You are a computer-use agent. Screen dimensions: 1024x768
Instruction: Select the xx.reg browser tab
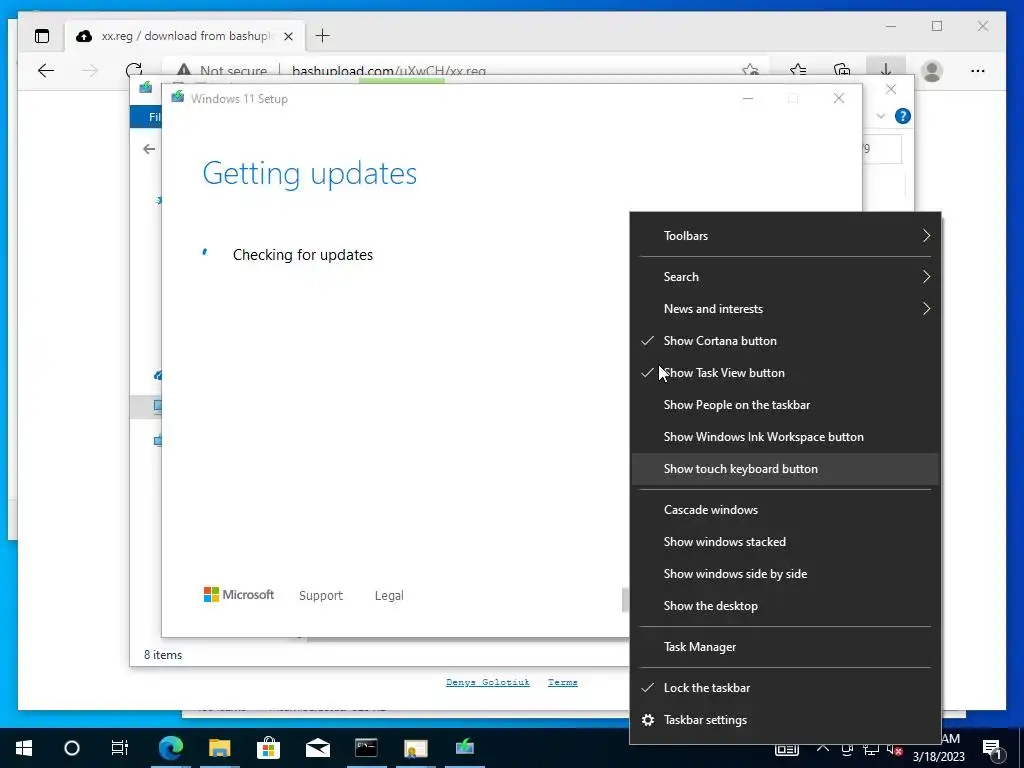pyautogui.click(x=184, y=36)
